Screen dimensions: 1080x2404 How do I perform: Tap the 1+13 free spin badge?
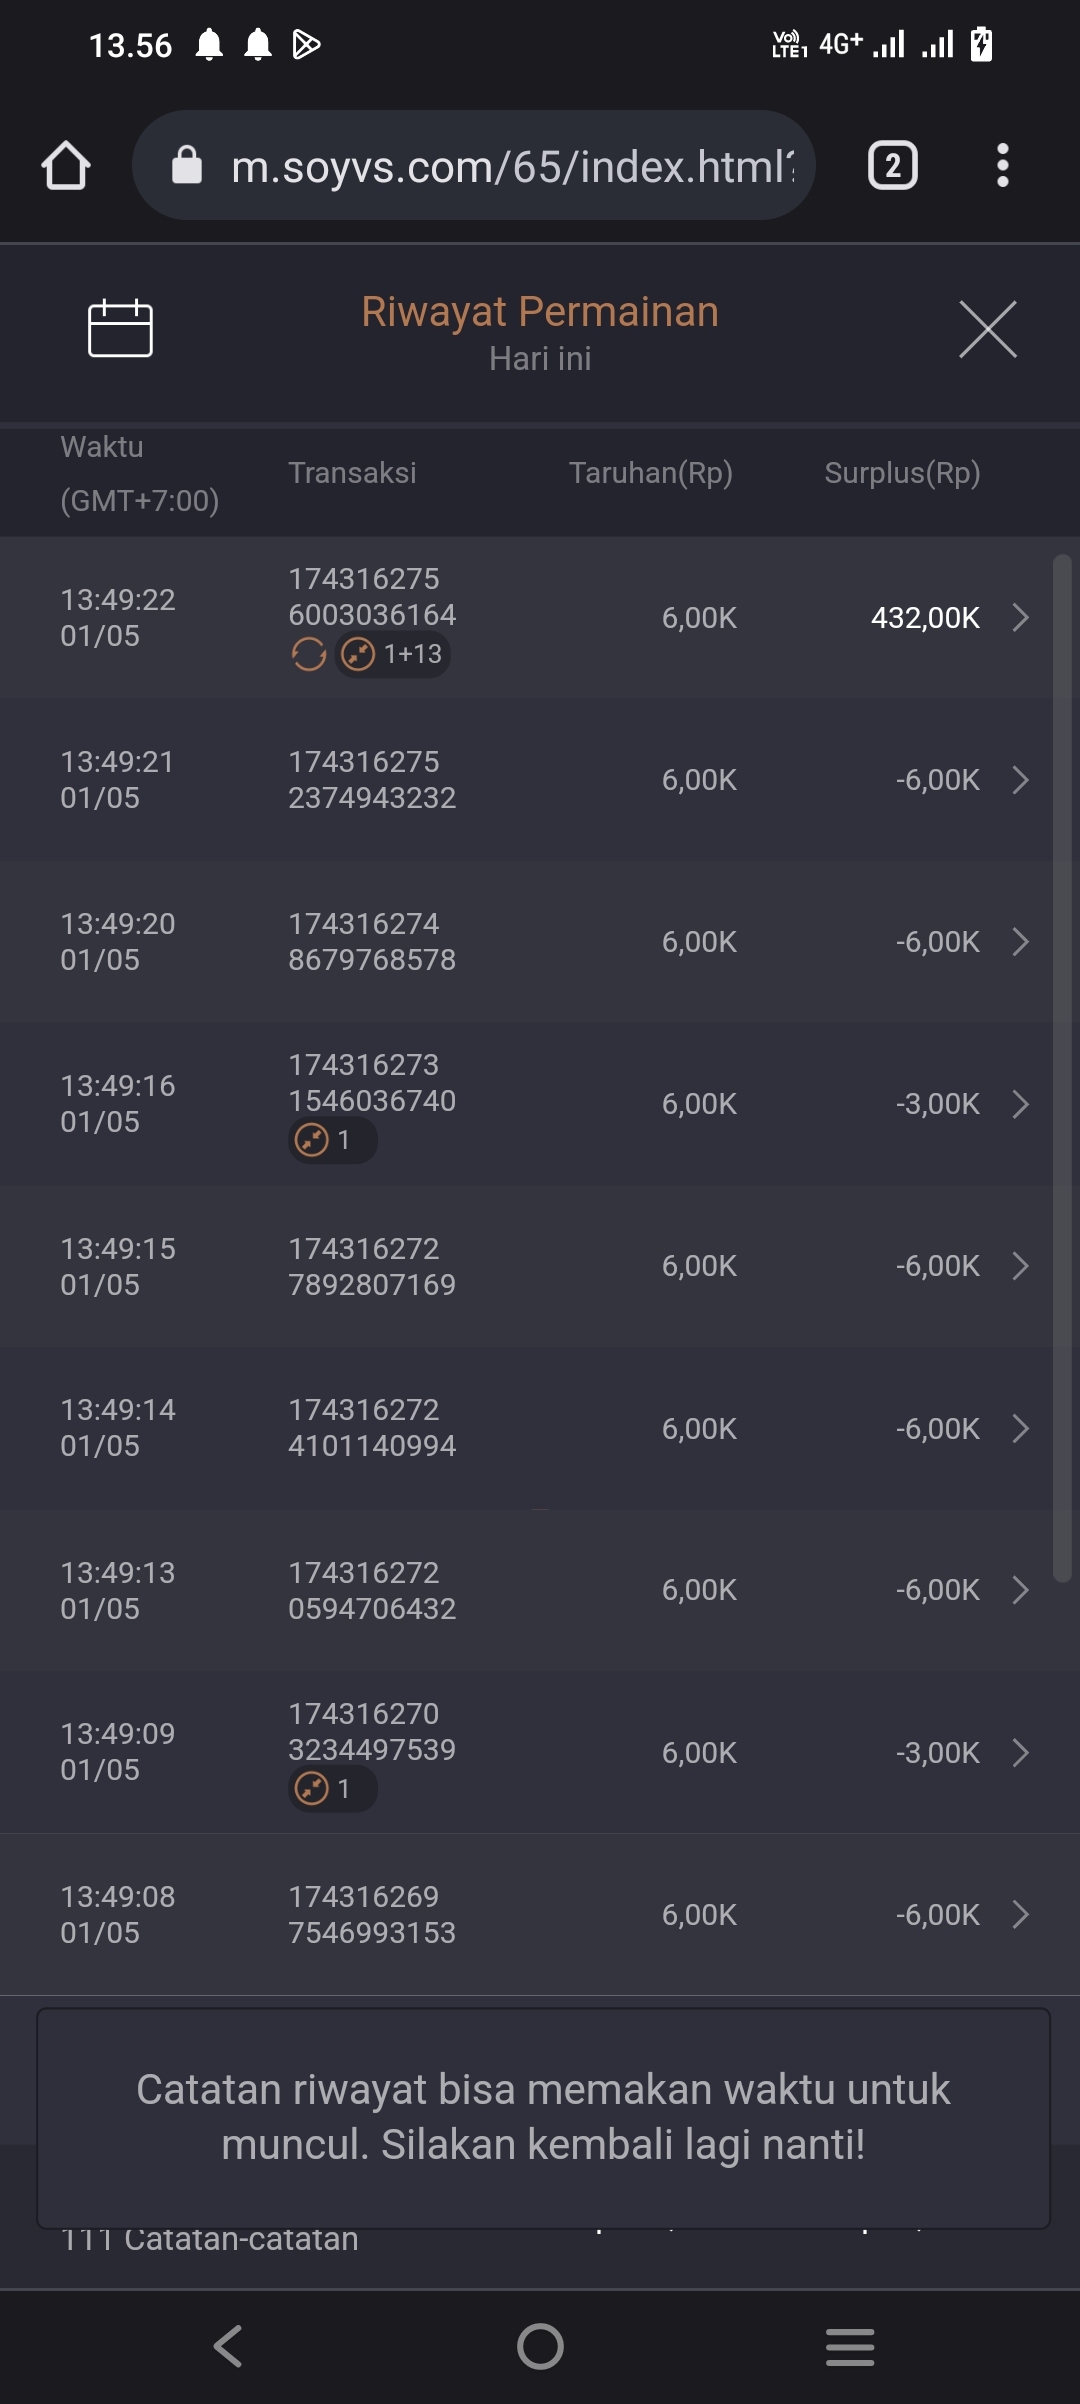[x=393, y=655]
